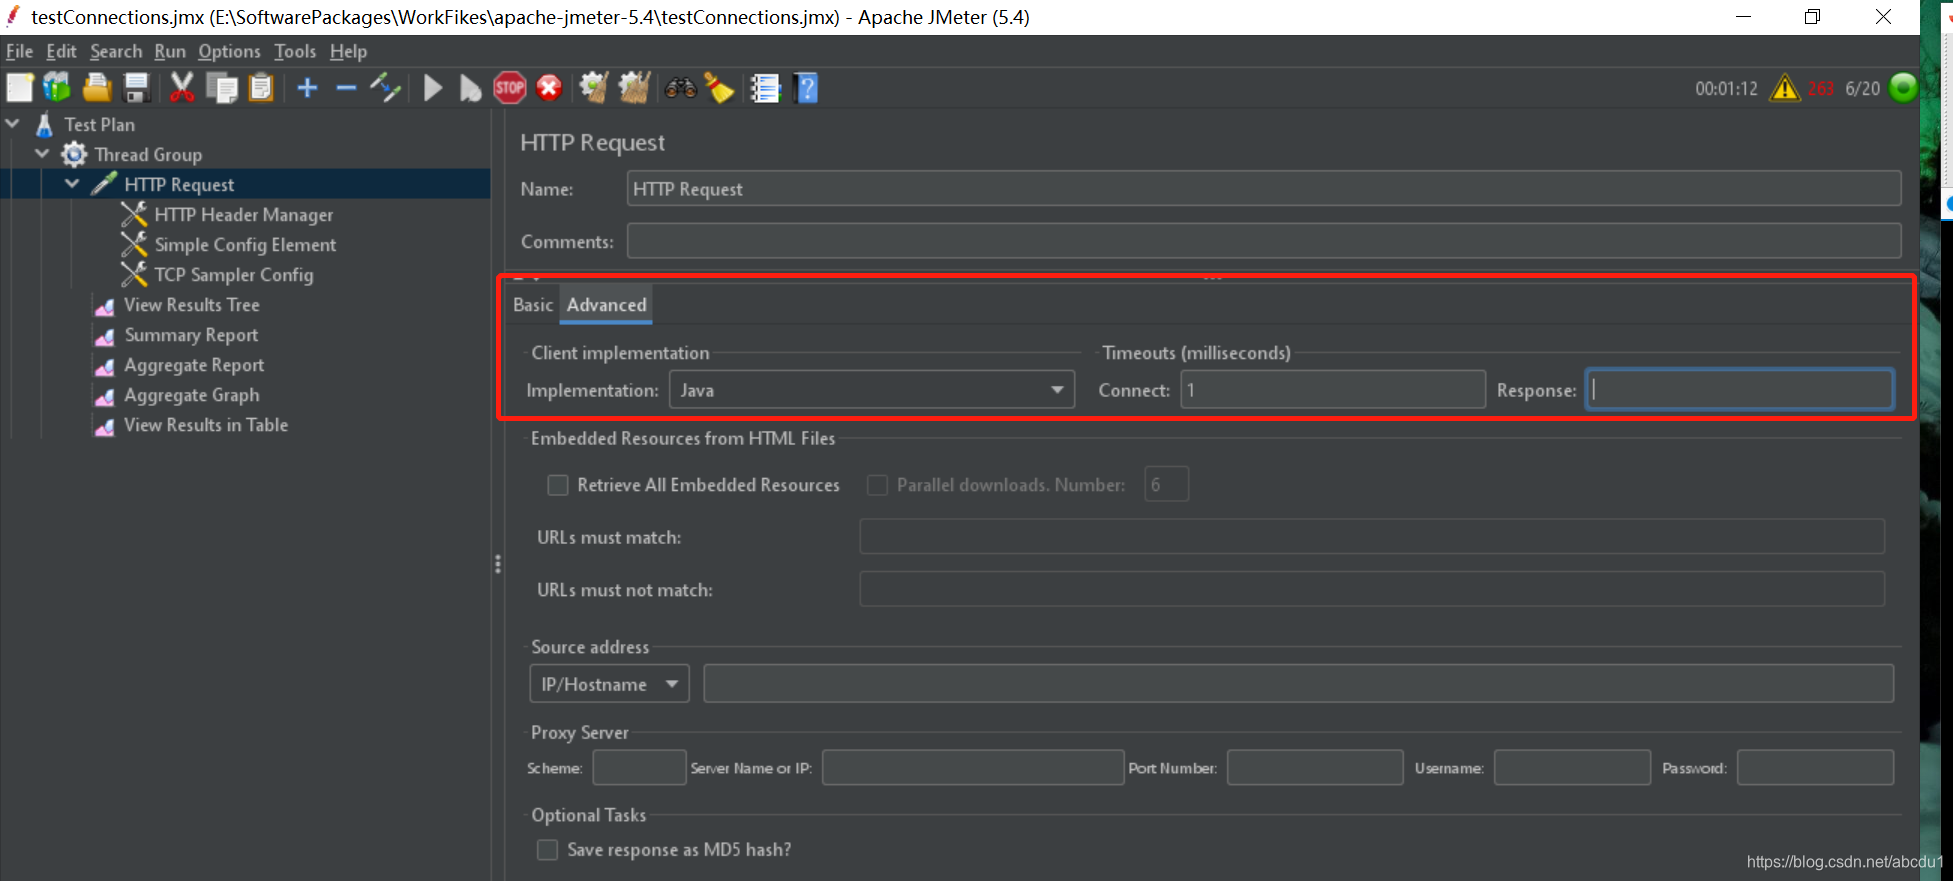The image size is (1953, 881).
Task: Click the vertical split pane divider handle
Action: [498, 565]
